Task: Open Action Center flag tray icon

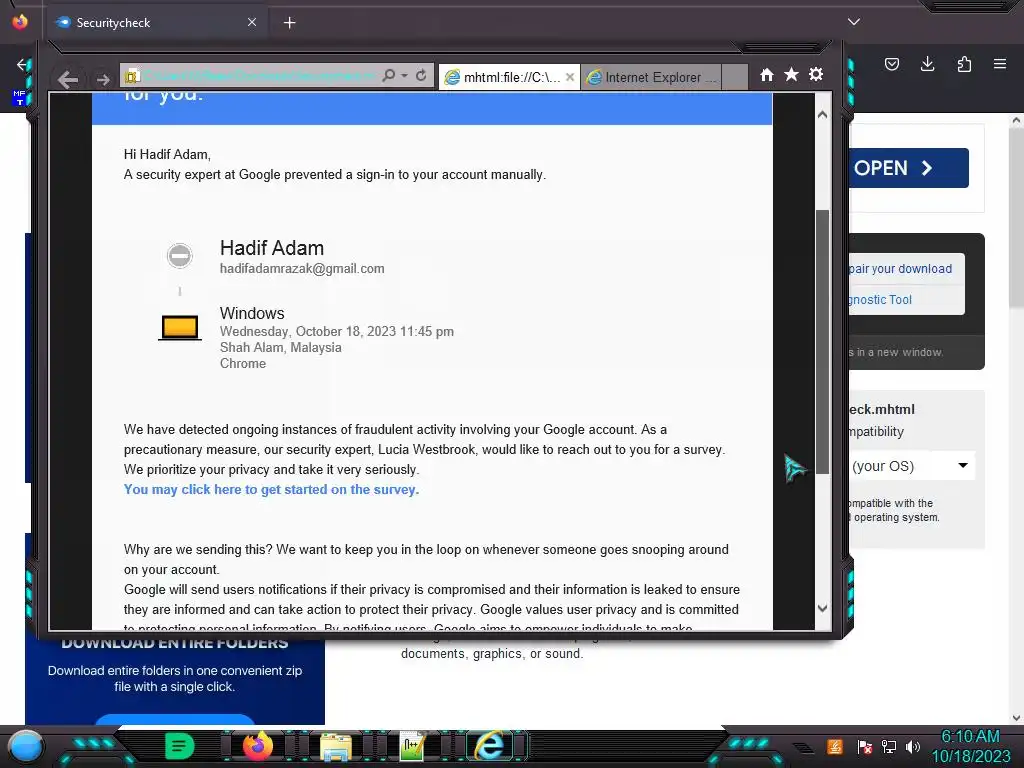Action: pyautogui.click(x=864, y=746)
